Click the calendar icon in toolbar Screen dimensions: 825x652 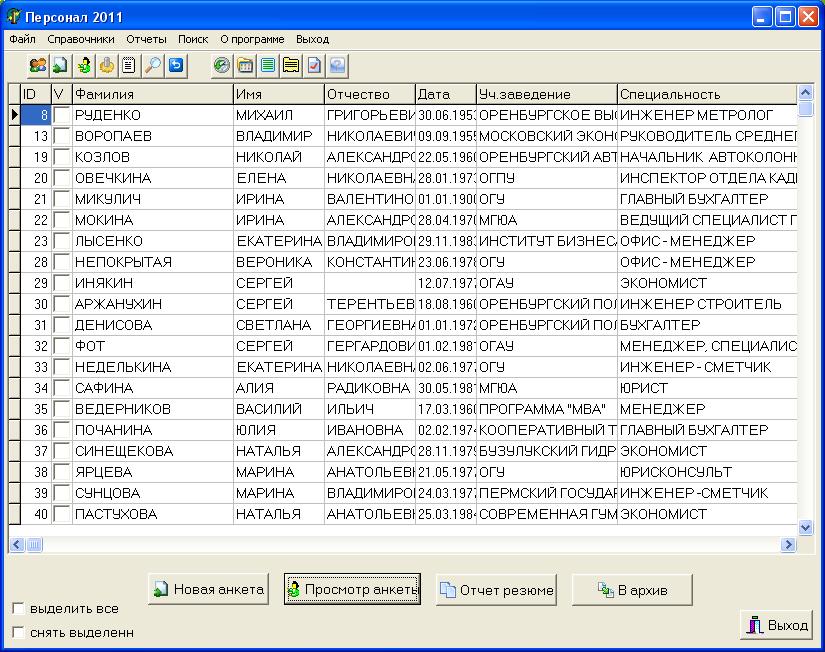(x=245, y=66)
